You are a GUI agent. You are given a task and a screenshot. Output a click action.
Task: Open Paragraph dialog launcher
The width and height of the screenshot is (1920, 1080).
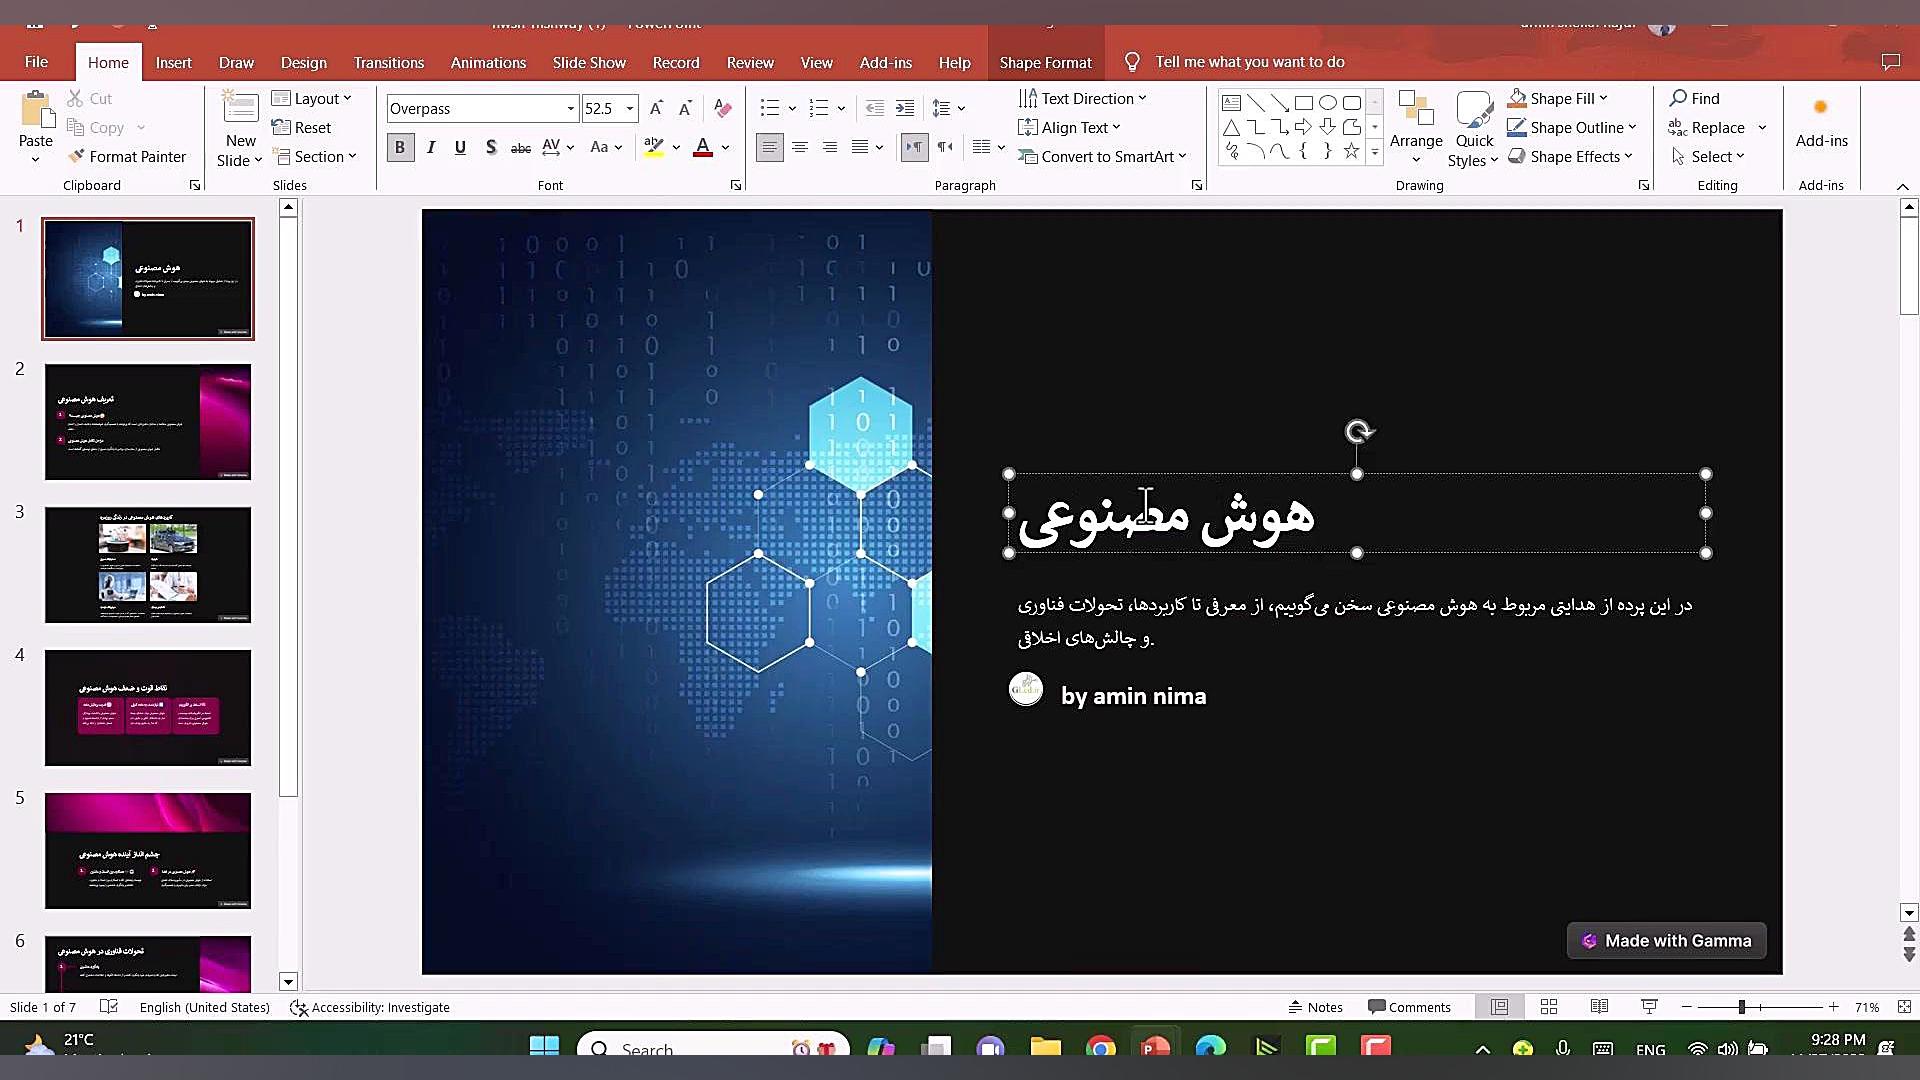click(1197, 185)
